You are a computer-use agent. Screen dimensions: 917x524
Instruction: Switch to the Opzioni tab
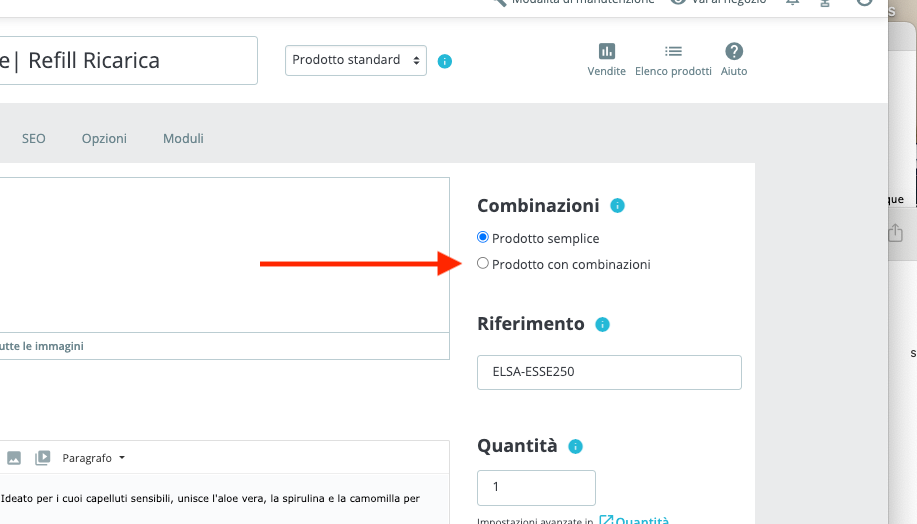(104, 139)
